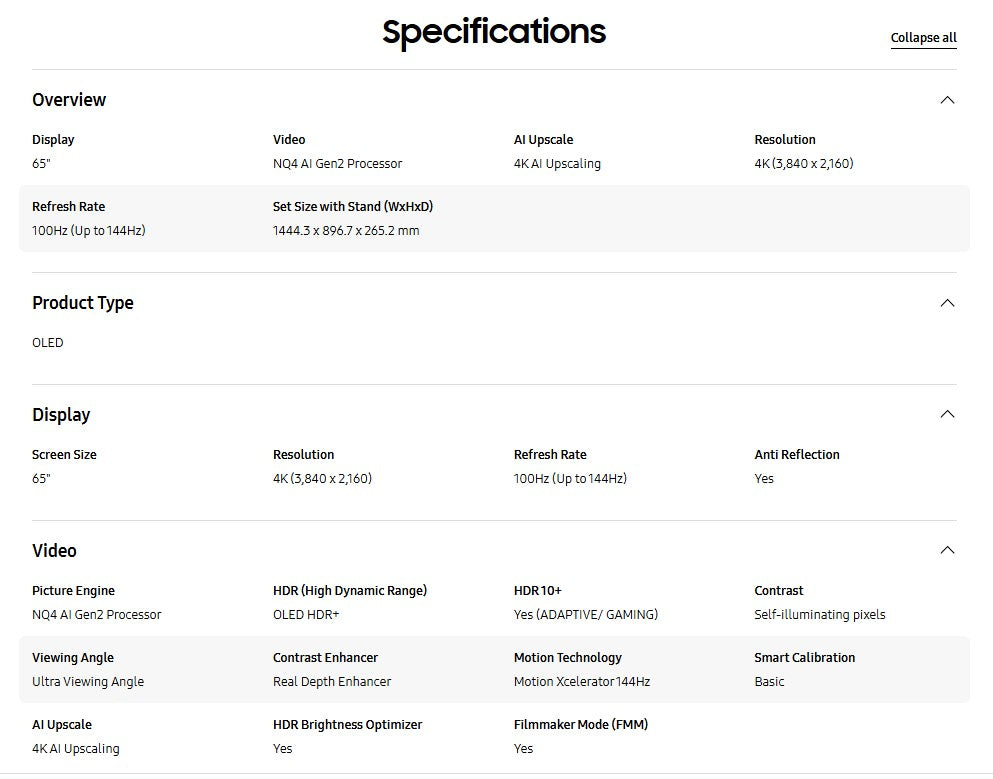Viewport: 993px width, 779px height.
Task: Click the Anti Reflection label
Action: 796,455
